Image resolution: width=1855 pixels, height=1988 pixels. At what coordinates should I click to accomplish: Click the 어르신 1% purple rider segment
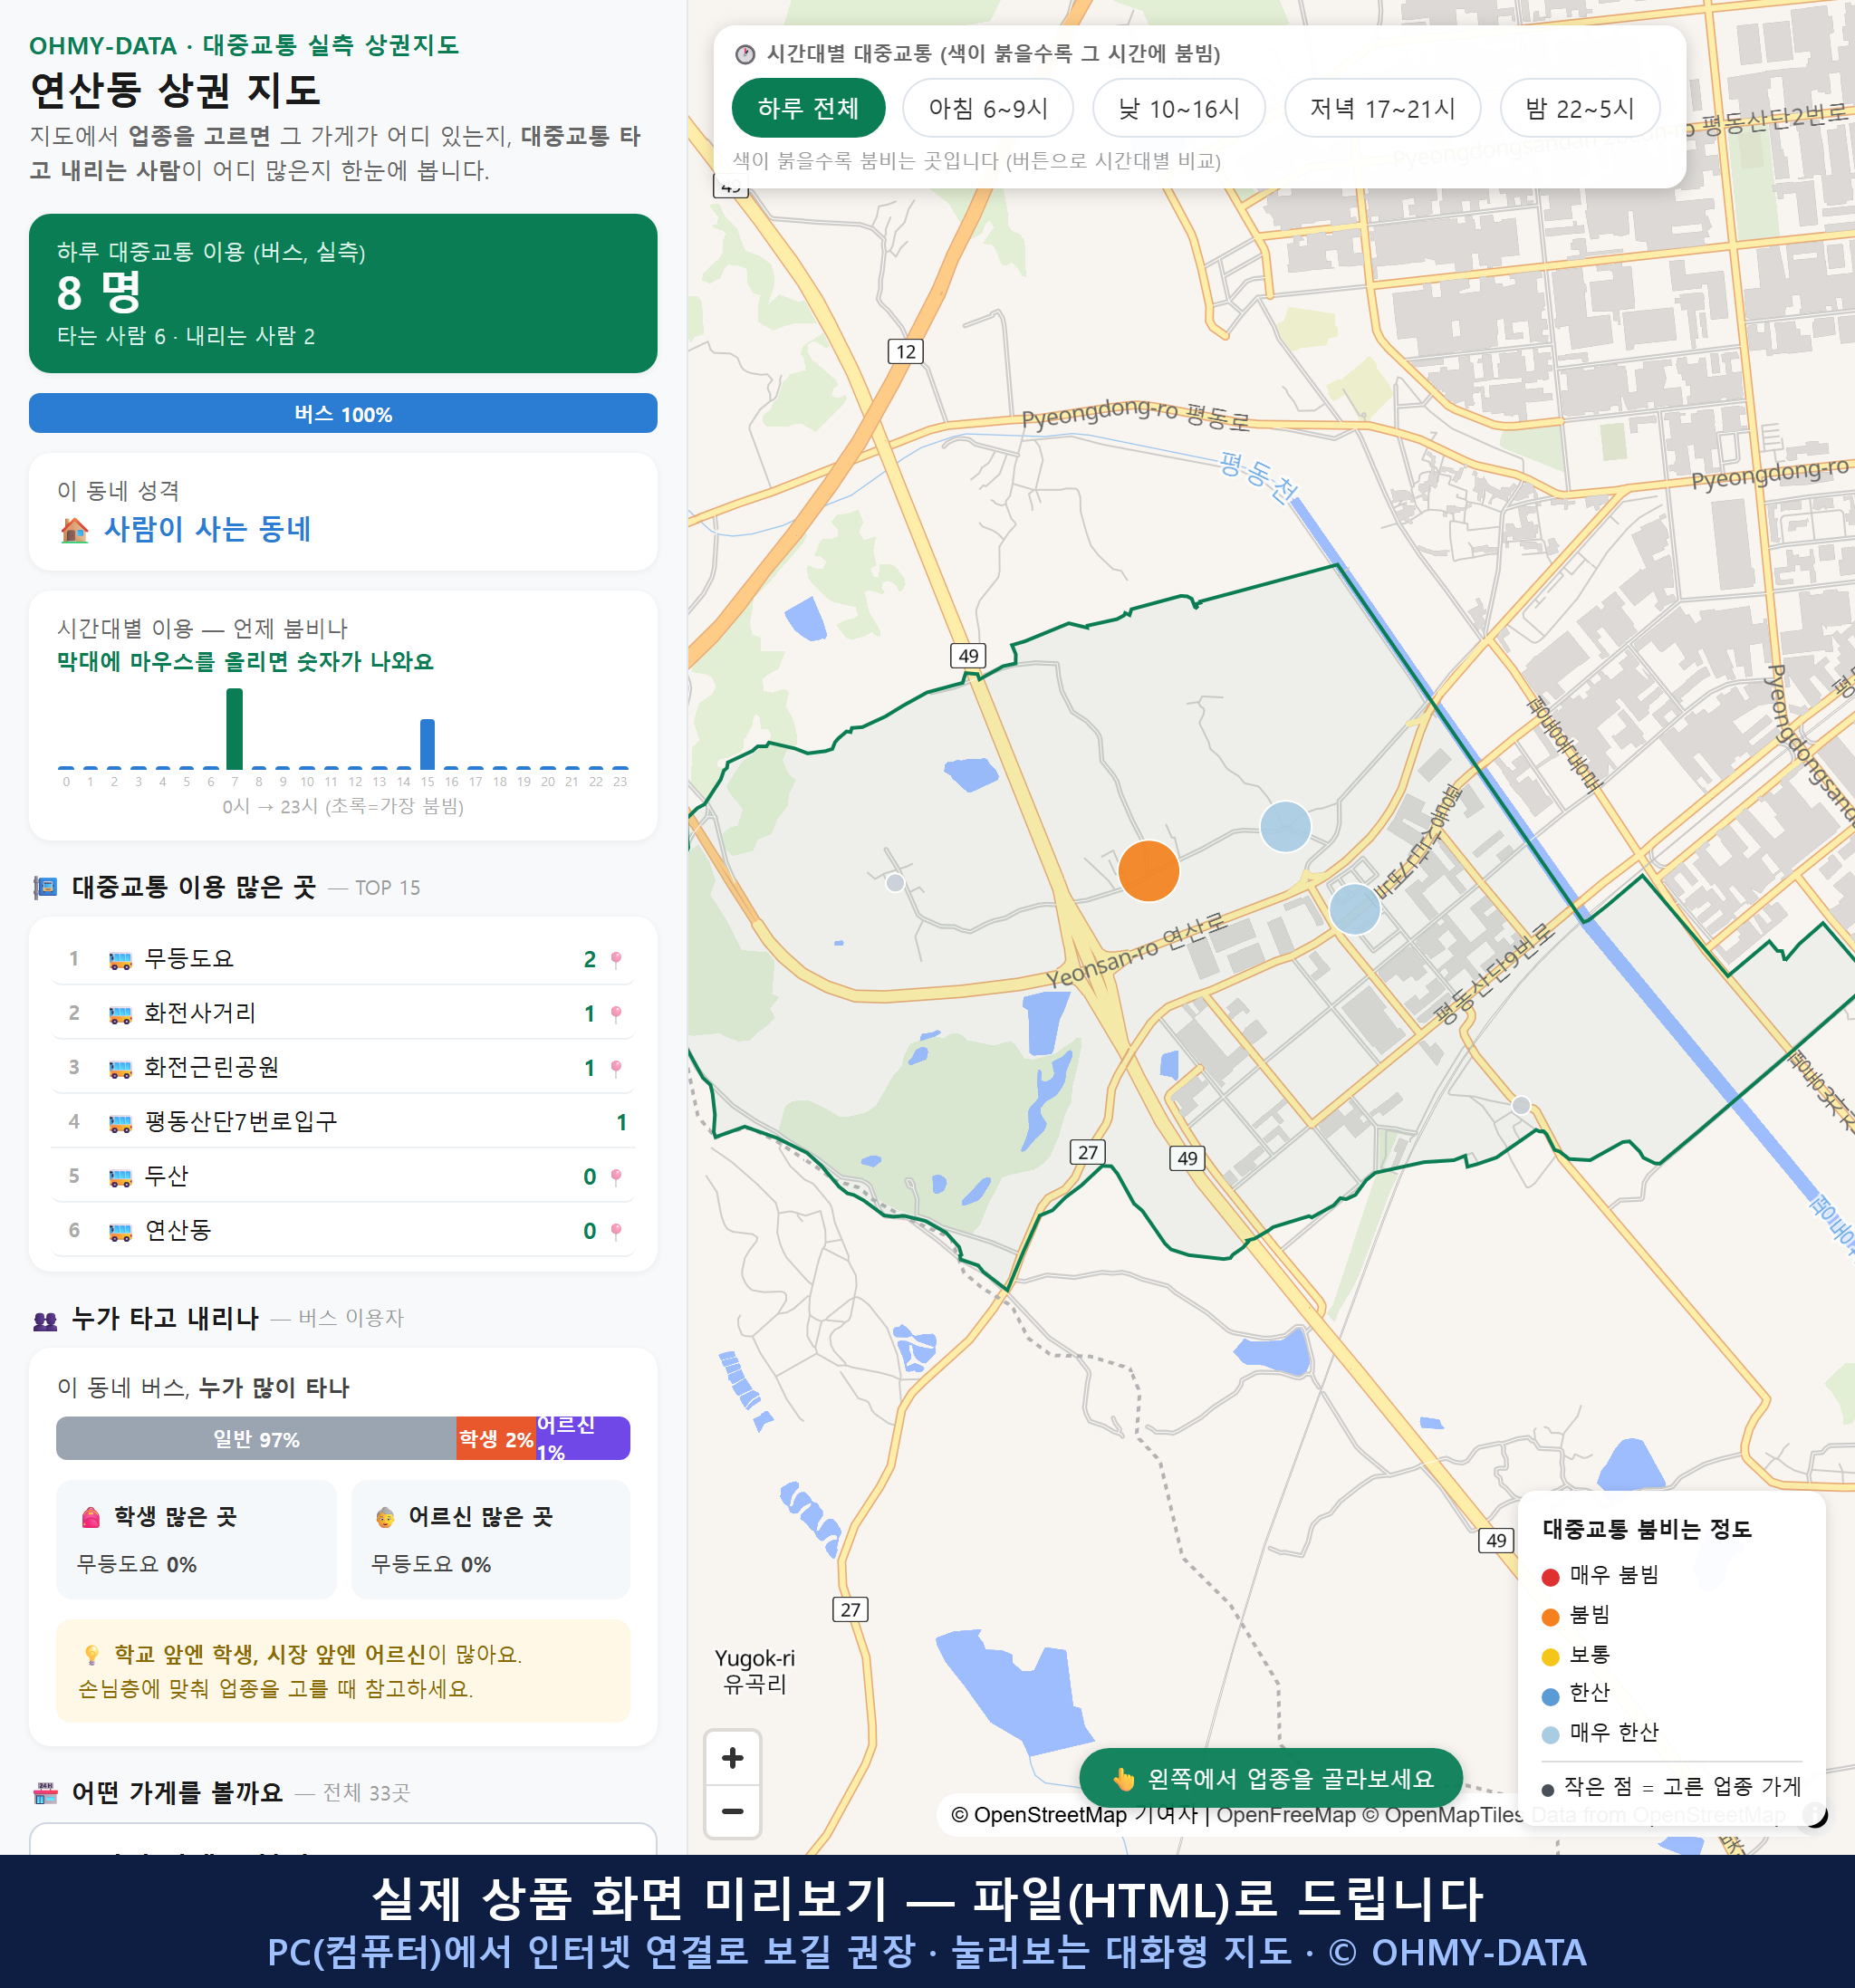tap(583, 1438)
